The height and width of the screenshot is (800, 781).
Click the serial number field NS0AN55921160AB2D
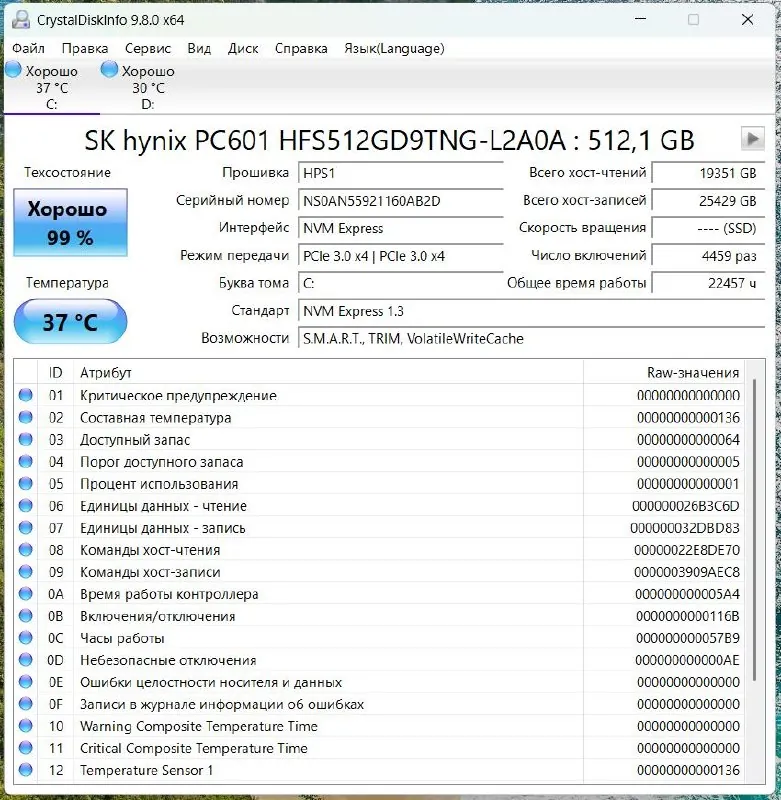[400, 201]
